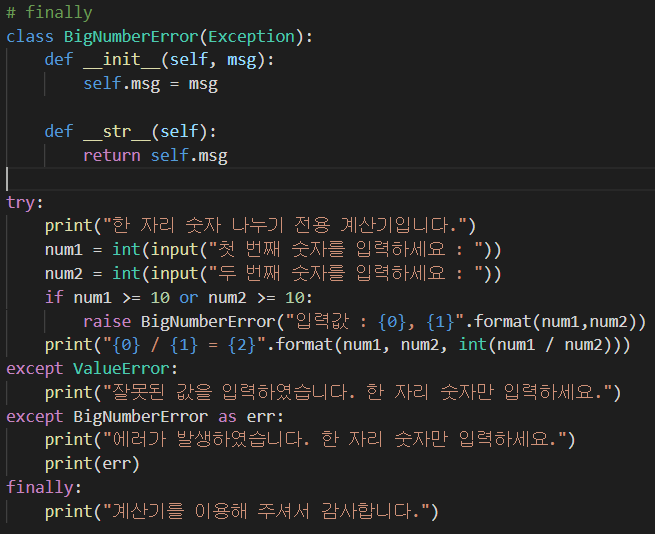Click the '# finally' comment line
This screenshot has height=534, width=655.
pyautogui.click(x=49, y=13)
